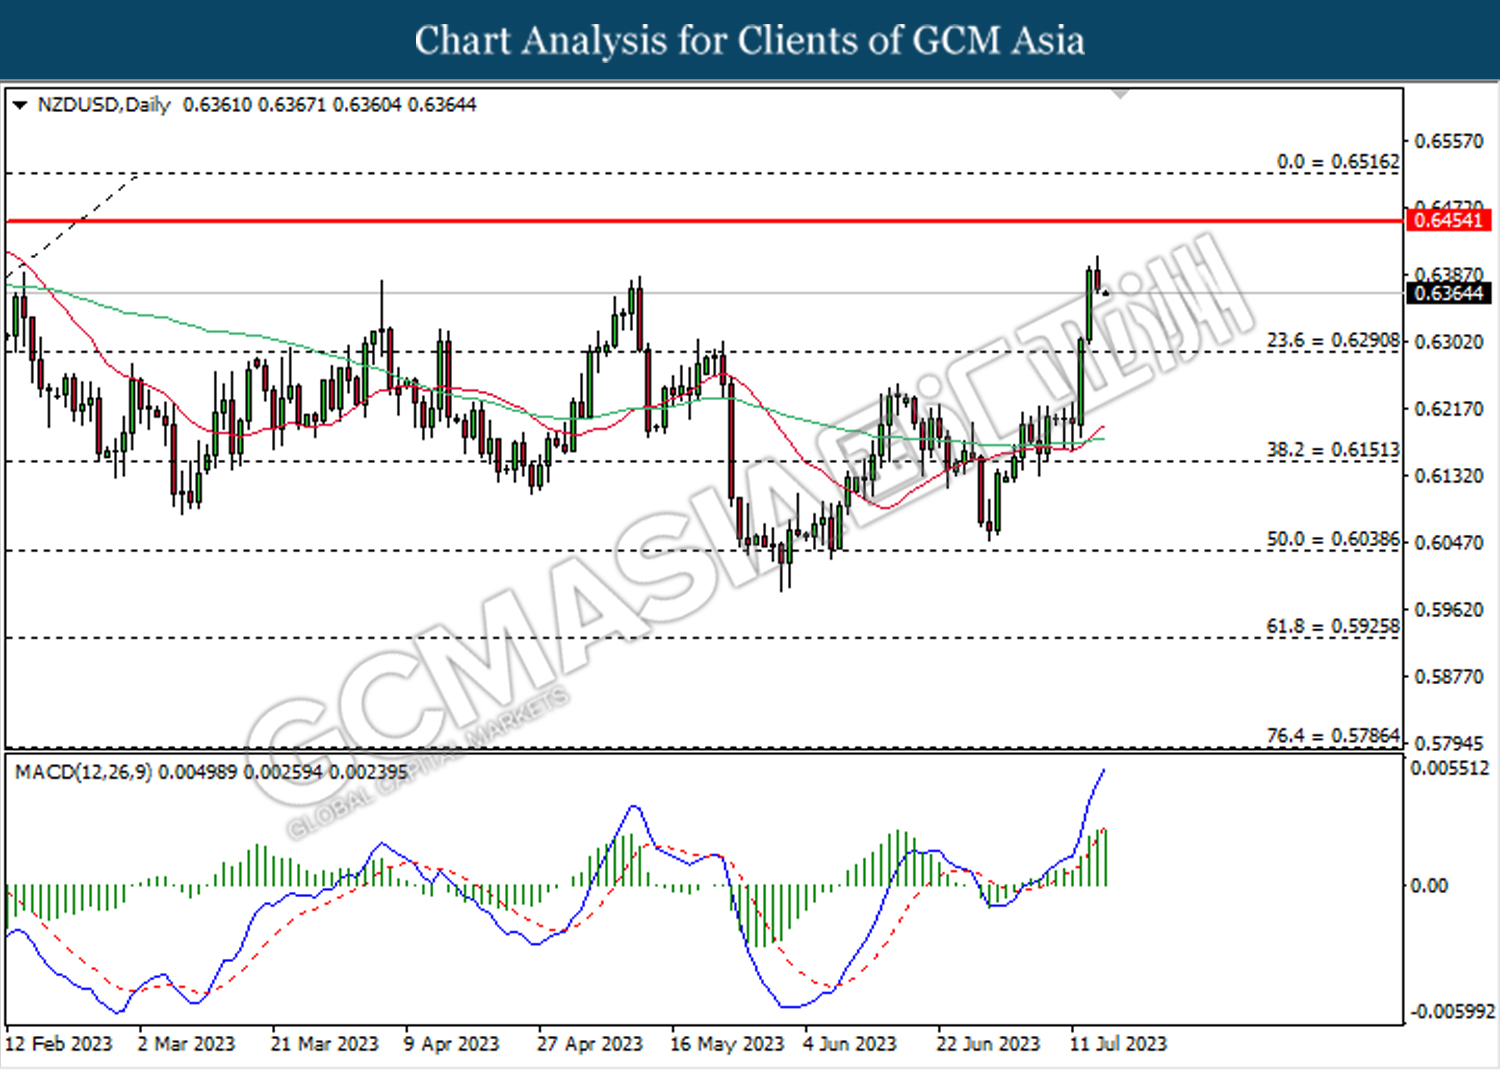Click the 0.62170 price axis value
This screenshot has width=1500, height=1071.
click(x=1449, y=409)
